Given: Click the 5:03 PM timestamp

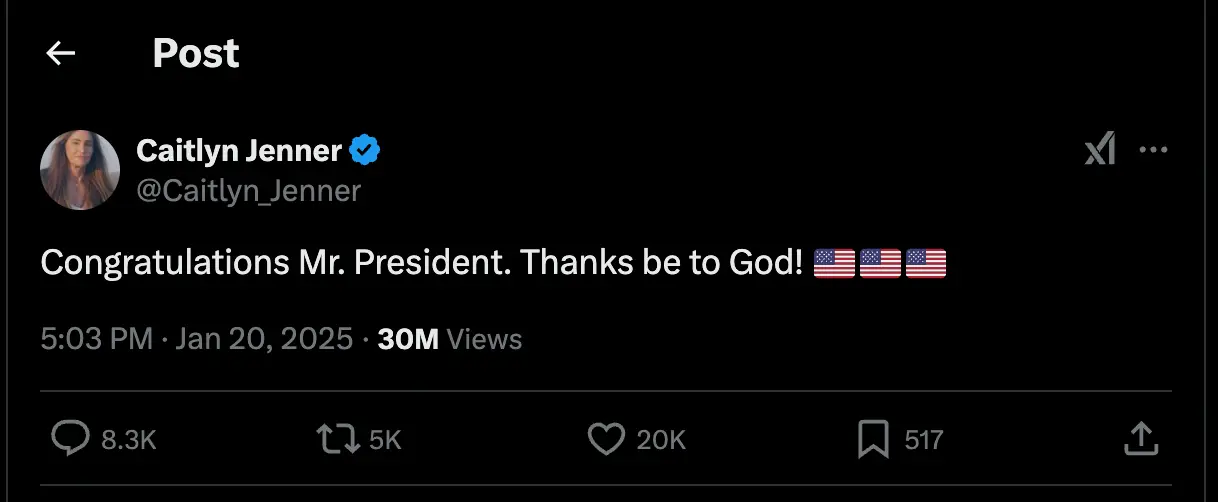Looking at the screenshot, I should coord(96,339).
